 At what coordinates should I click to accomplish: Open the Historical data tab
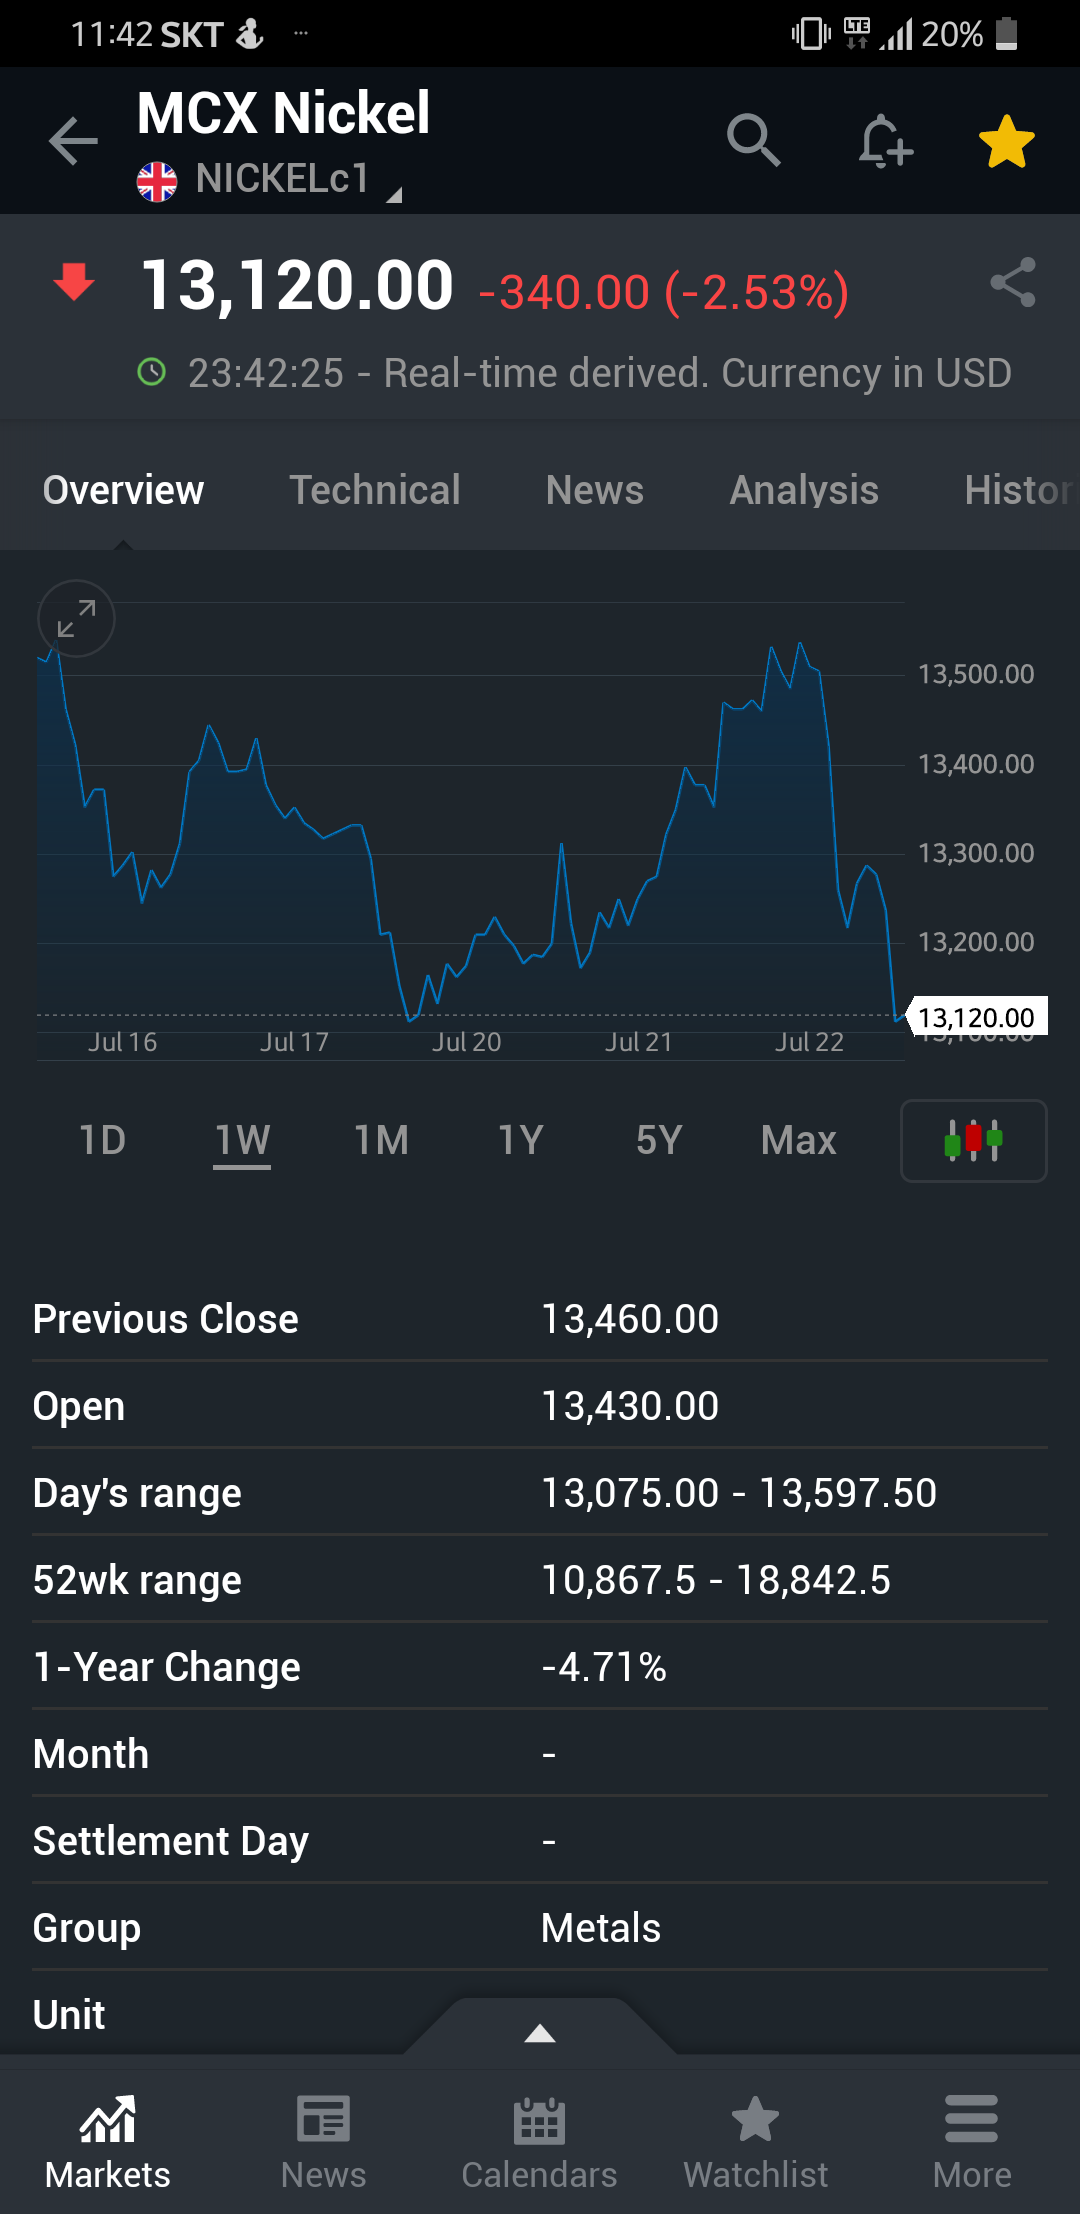pos(1021,490)
